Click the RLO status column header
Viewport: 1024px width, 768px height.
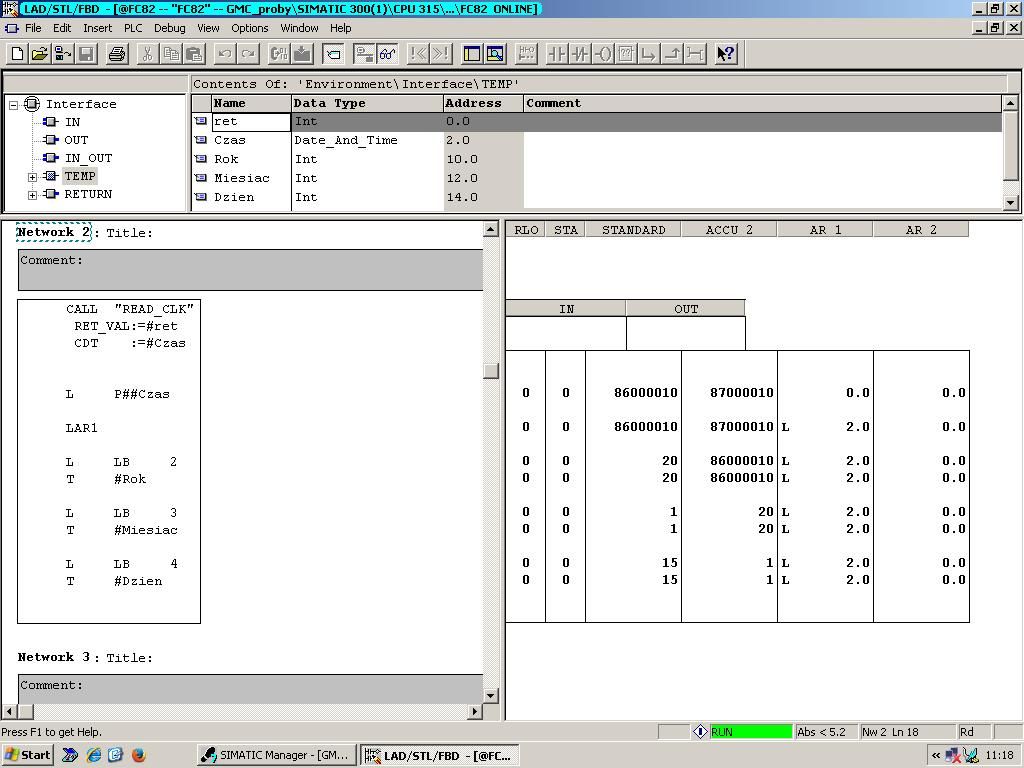coord(526,230)
